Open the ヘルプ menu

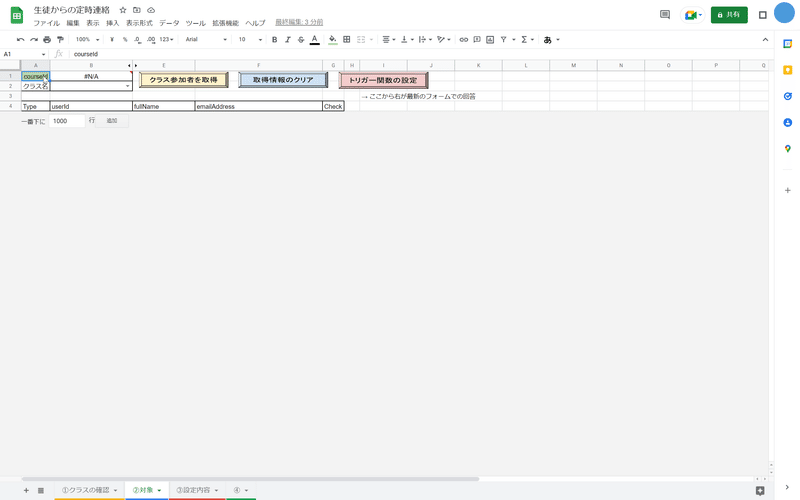pos(255,23)
